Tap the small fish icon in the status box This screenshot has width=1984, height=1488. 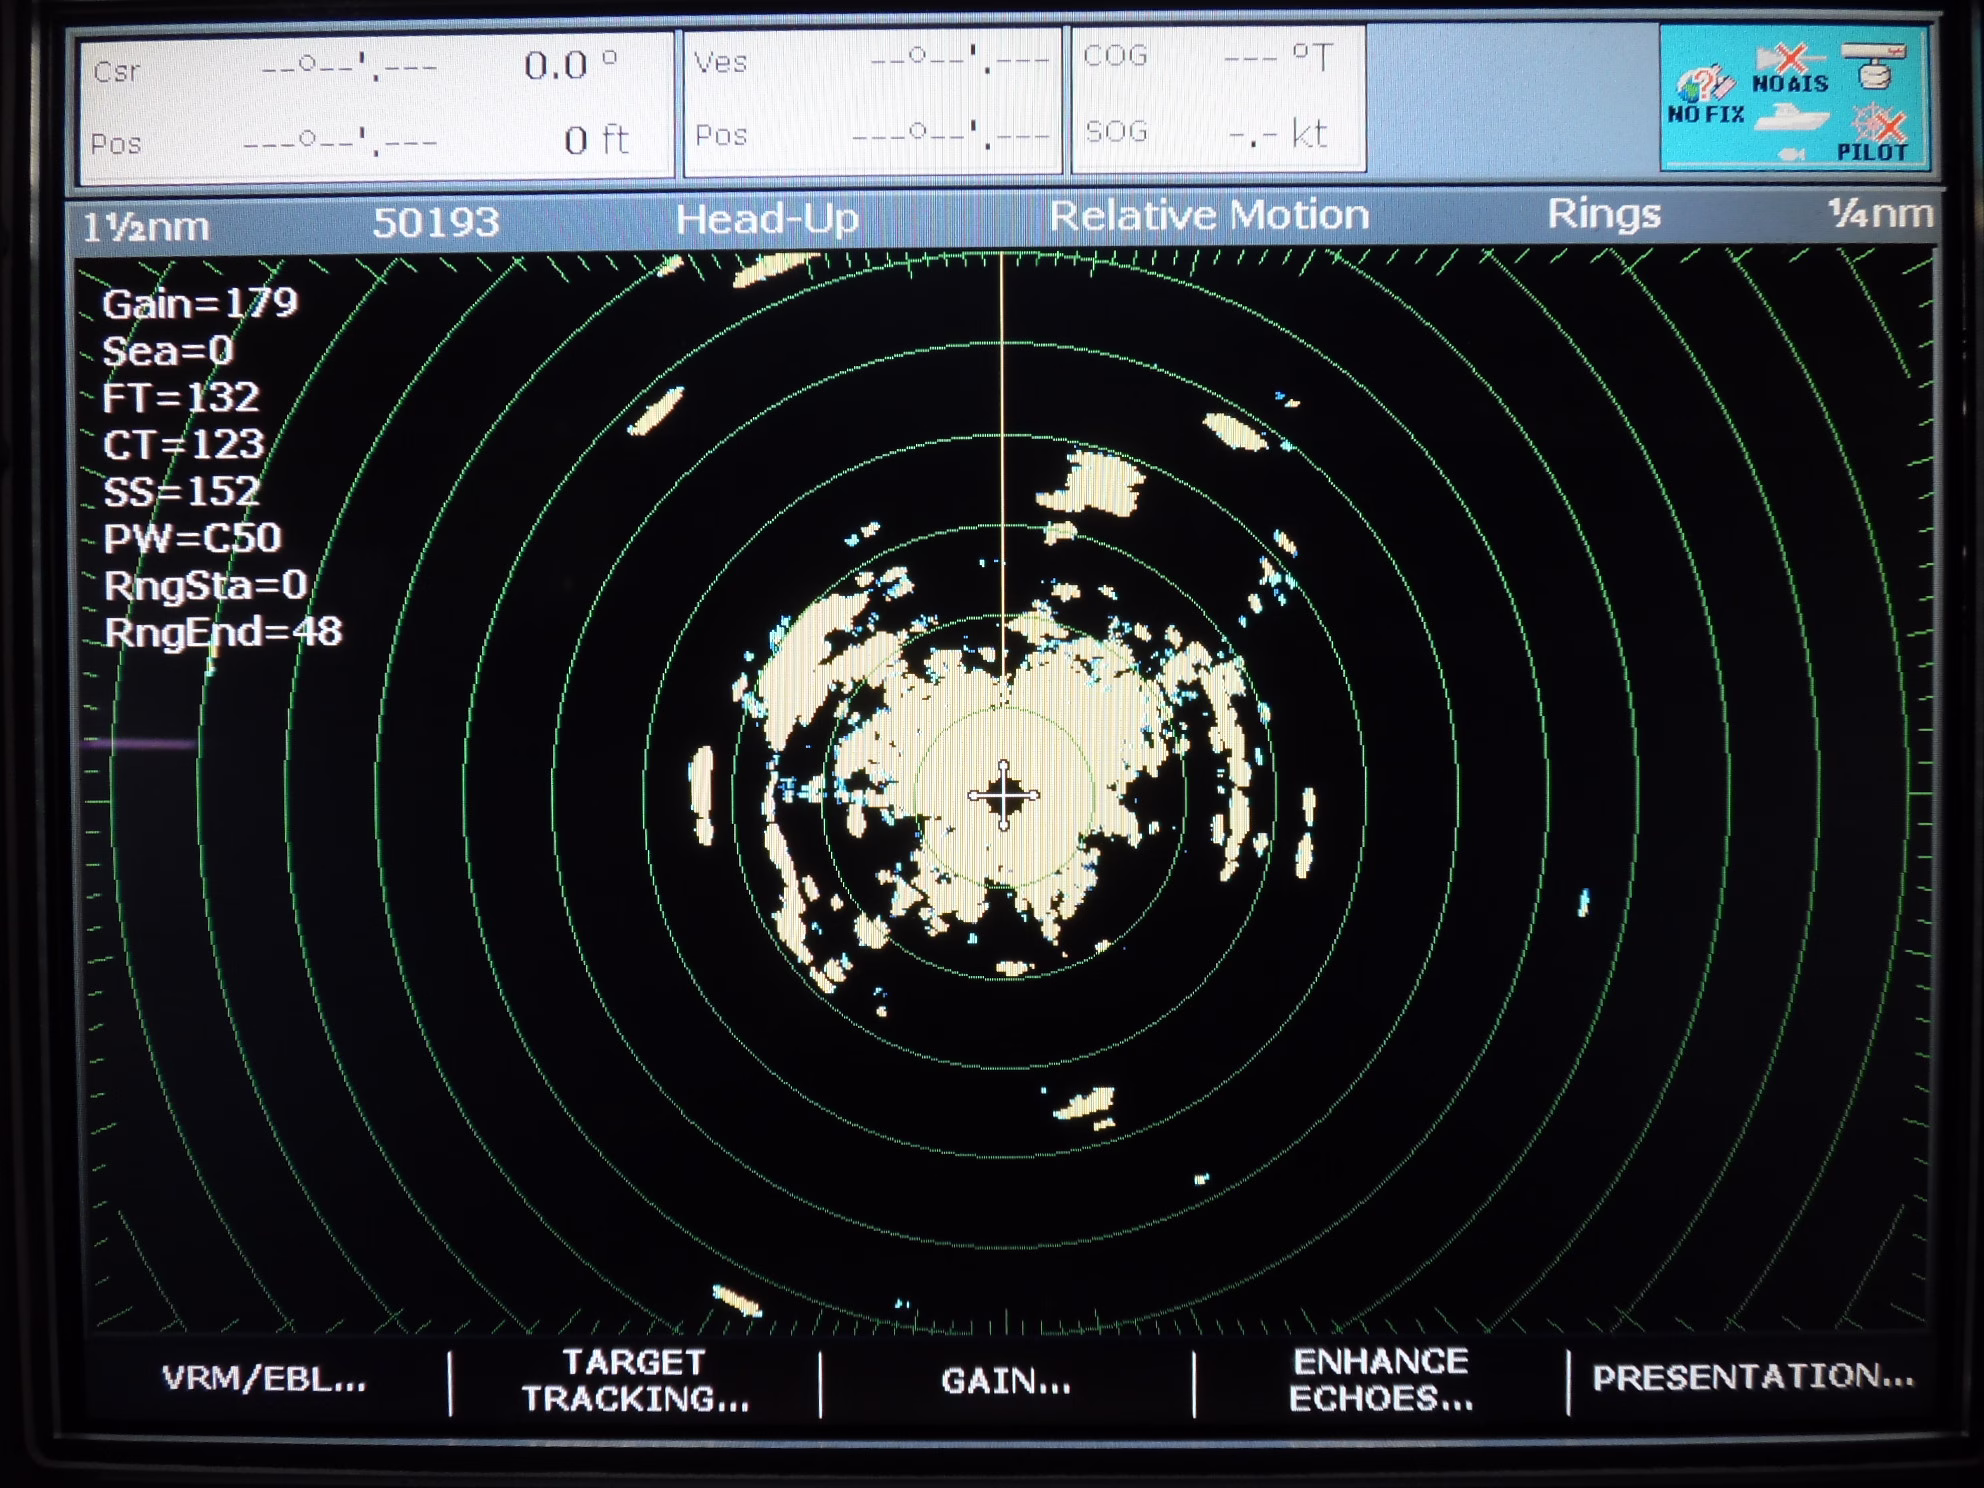coord(1792,154)
